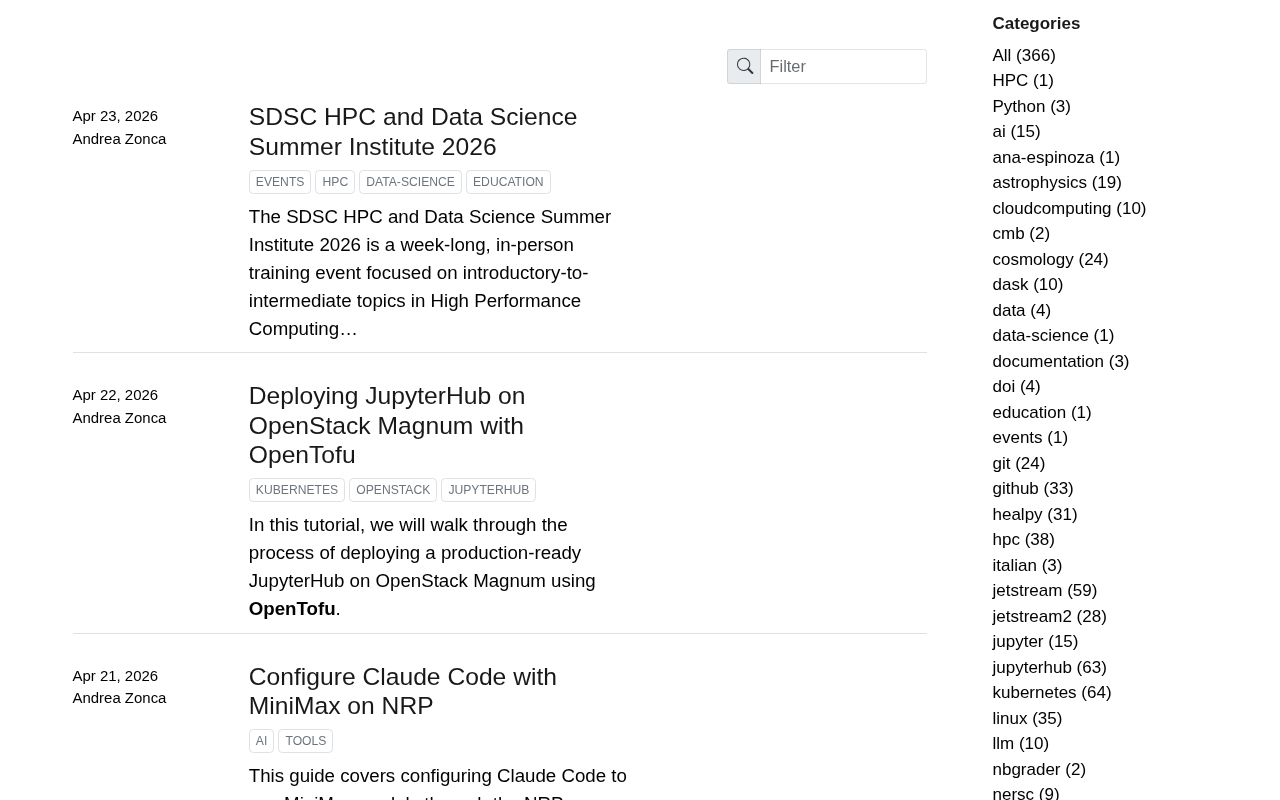Open the kubernetes (64) category

1051,692
